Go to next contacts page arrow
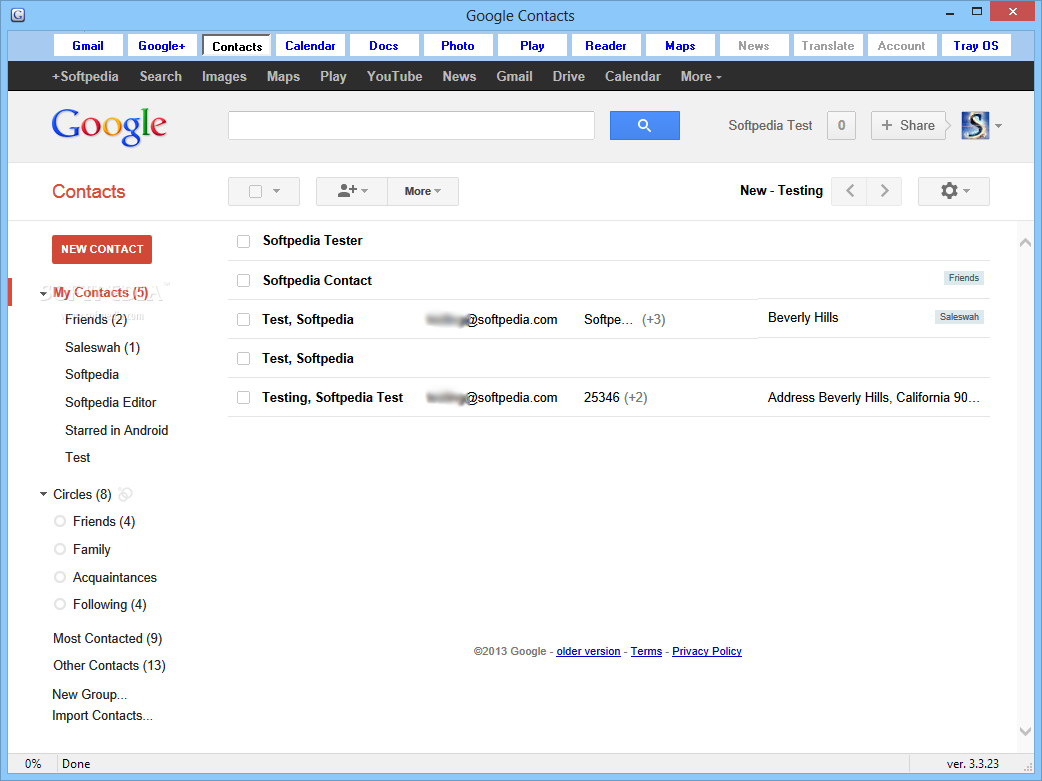Viewport: 1042px width, 781px height. (884, 191)
